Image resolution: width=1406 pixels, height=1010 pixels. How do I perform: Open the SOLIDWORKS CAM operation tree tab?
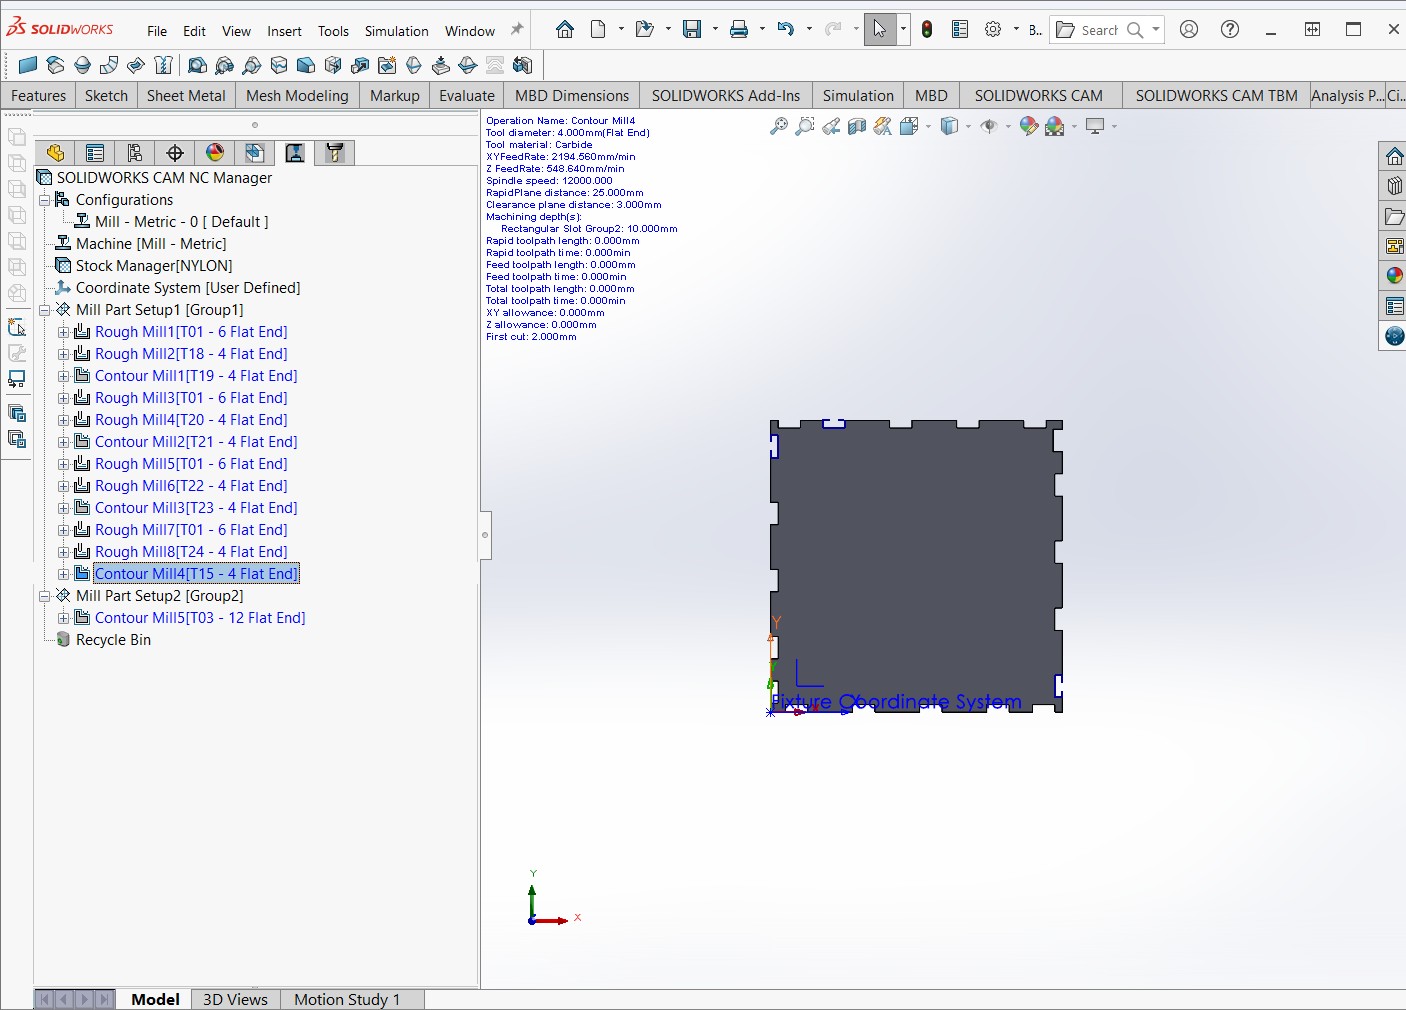(295, 153)
